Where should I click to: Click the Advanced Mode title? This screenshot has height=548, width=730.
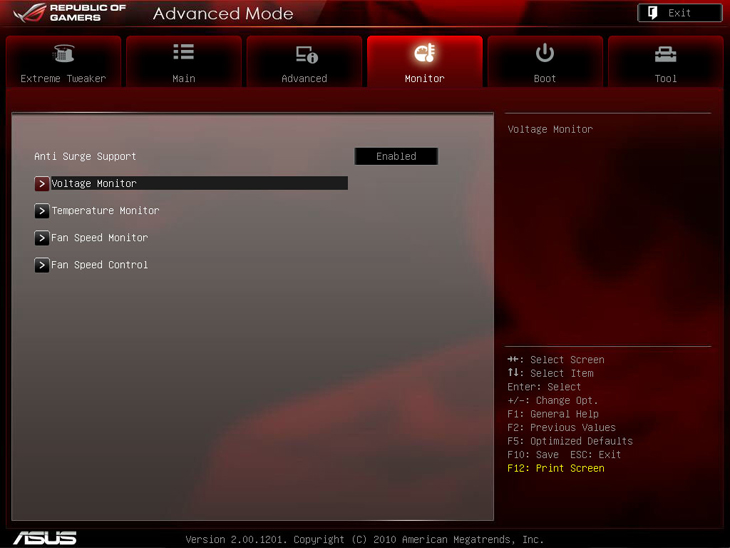click(223, 14)
